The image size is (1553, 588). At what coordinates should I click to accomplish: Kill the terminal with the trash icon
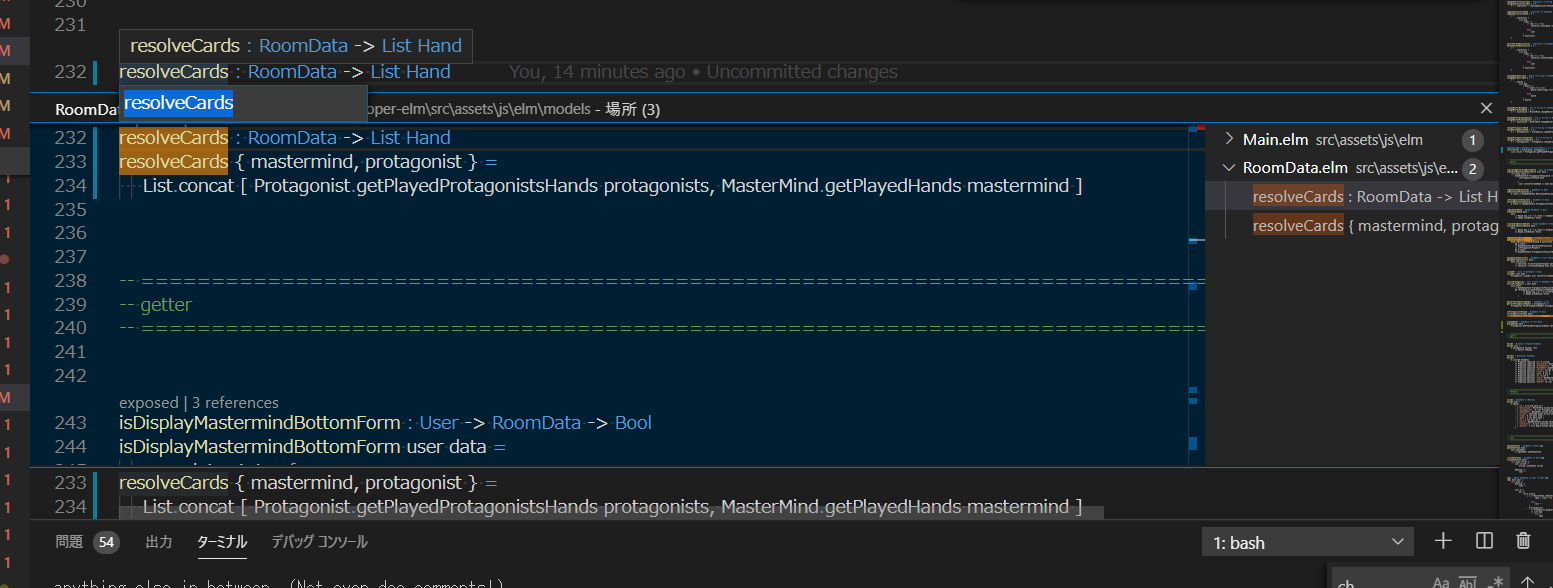[x=1523, y=541]
